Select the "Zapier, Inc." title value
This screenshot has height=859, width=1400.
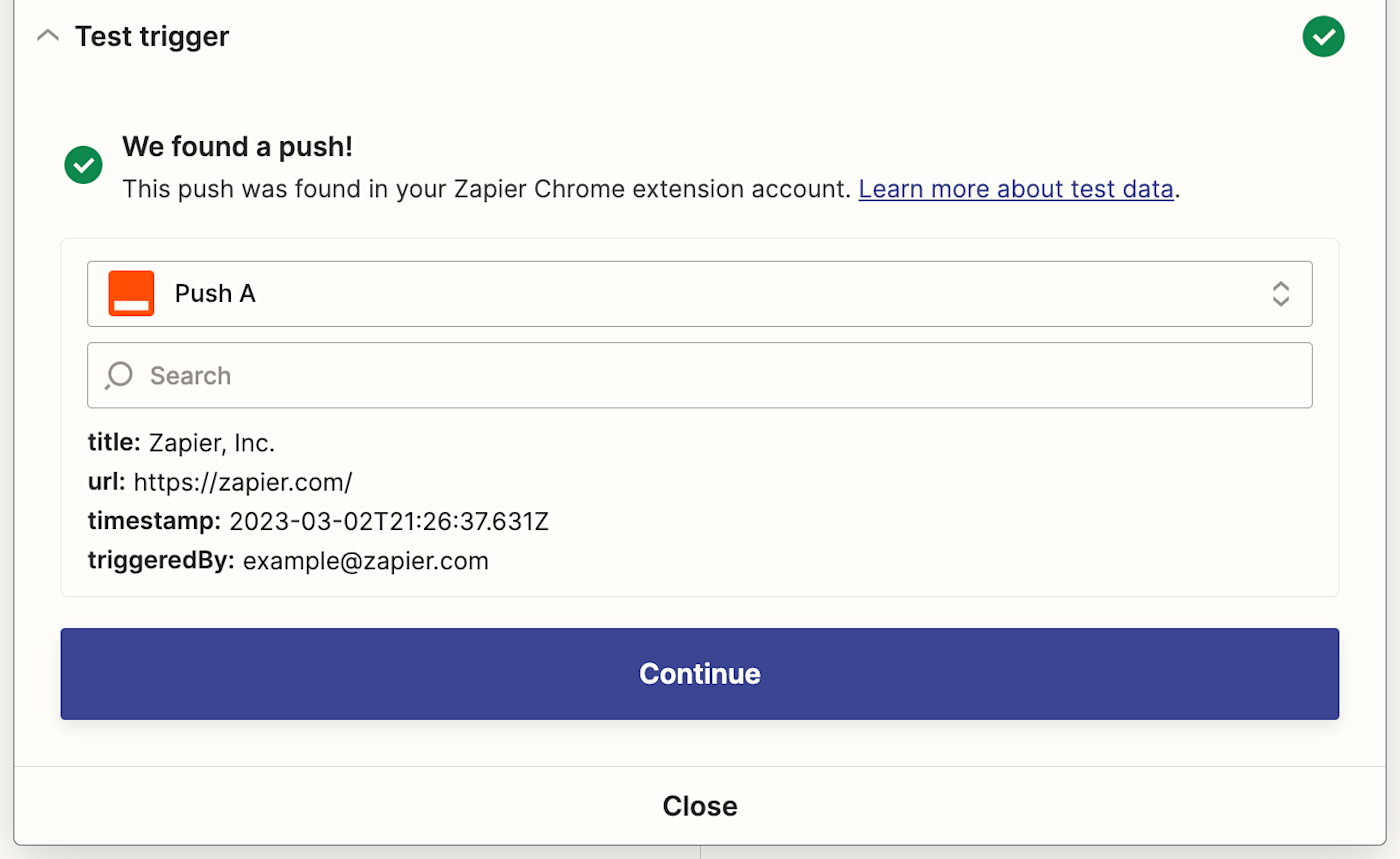(211, 441)
